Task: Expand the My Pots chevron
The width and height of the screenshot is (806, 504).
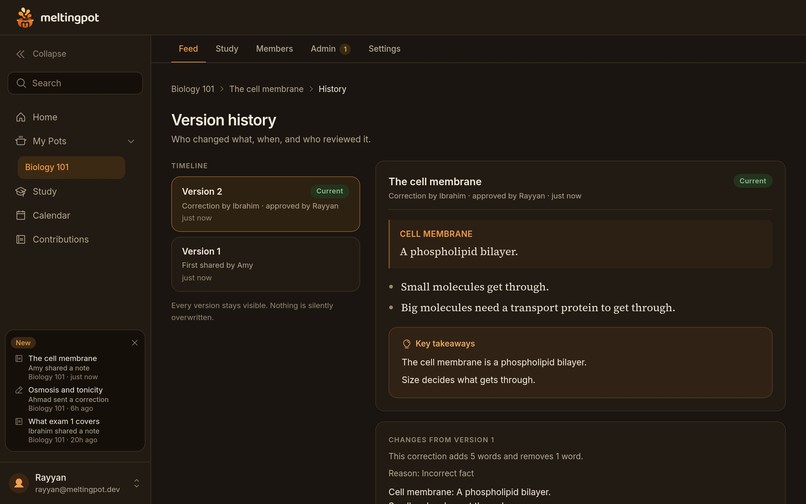Action: click(131, 141)
